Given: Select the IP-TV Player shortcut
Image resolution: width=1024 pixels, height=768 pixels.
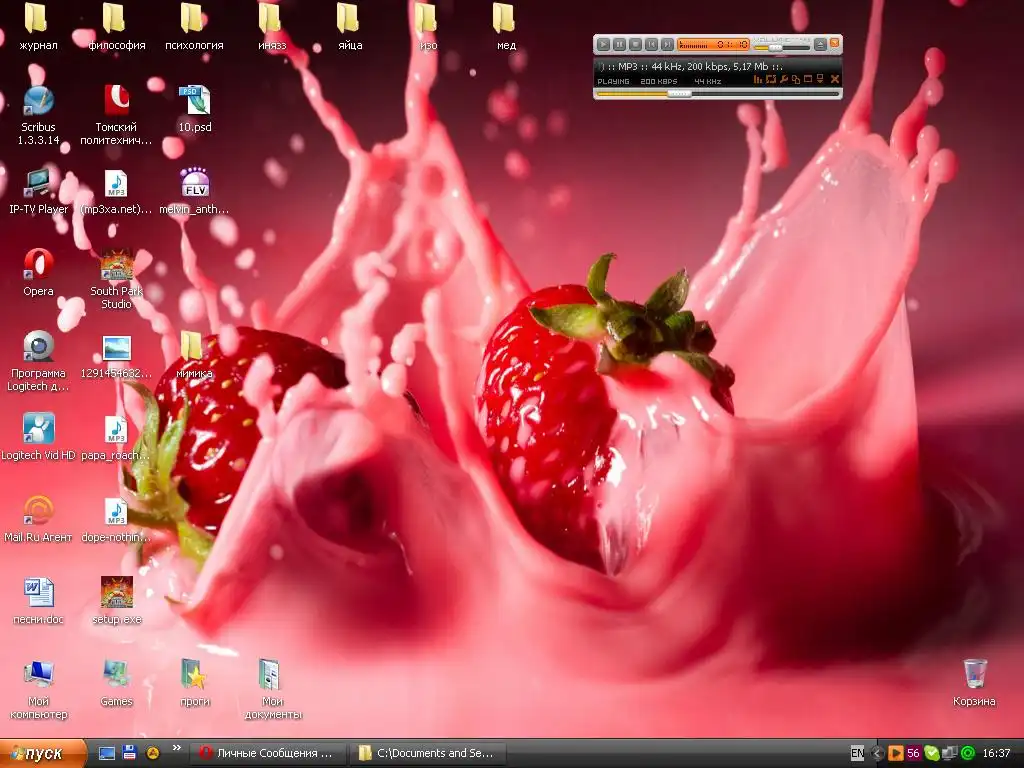Looking at the screenshot, I should [39, 183].
